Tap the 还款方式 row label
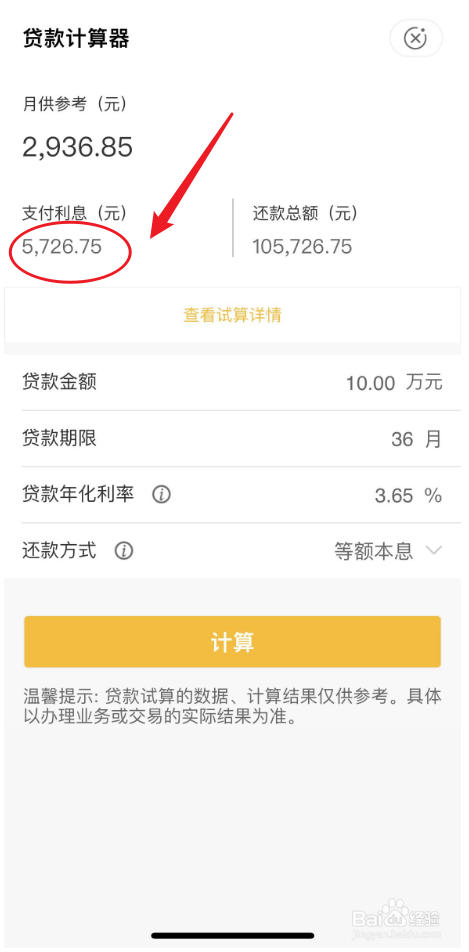The width and height of the screenshot is (469, 952). coord(60,551)
